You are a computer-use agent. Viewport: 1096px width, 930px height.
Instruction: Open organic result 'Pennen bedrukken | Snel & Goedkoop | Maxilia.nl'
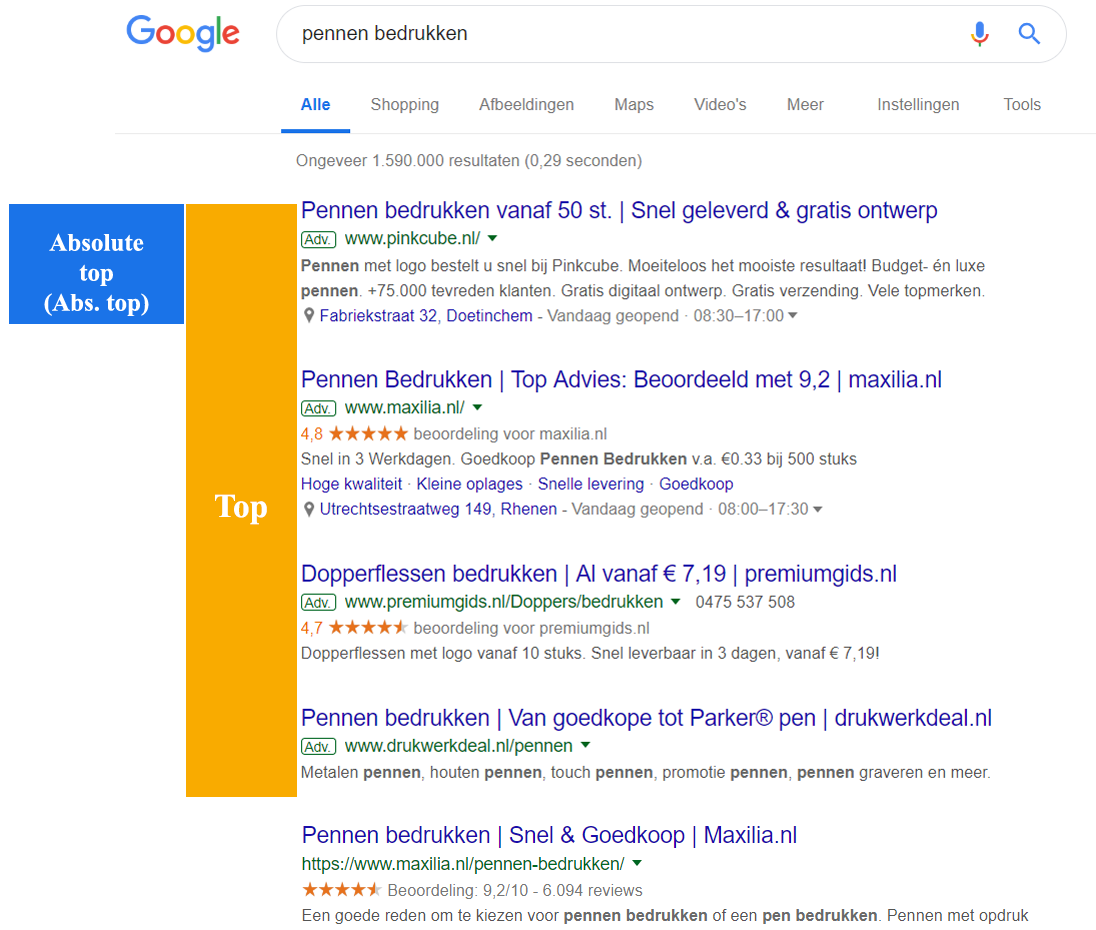(549, 836)
